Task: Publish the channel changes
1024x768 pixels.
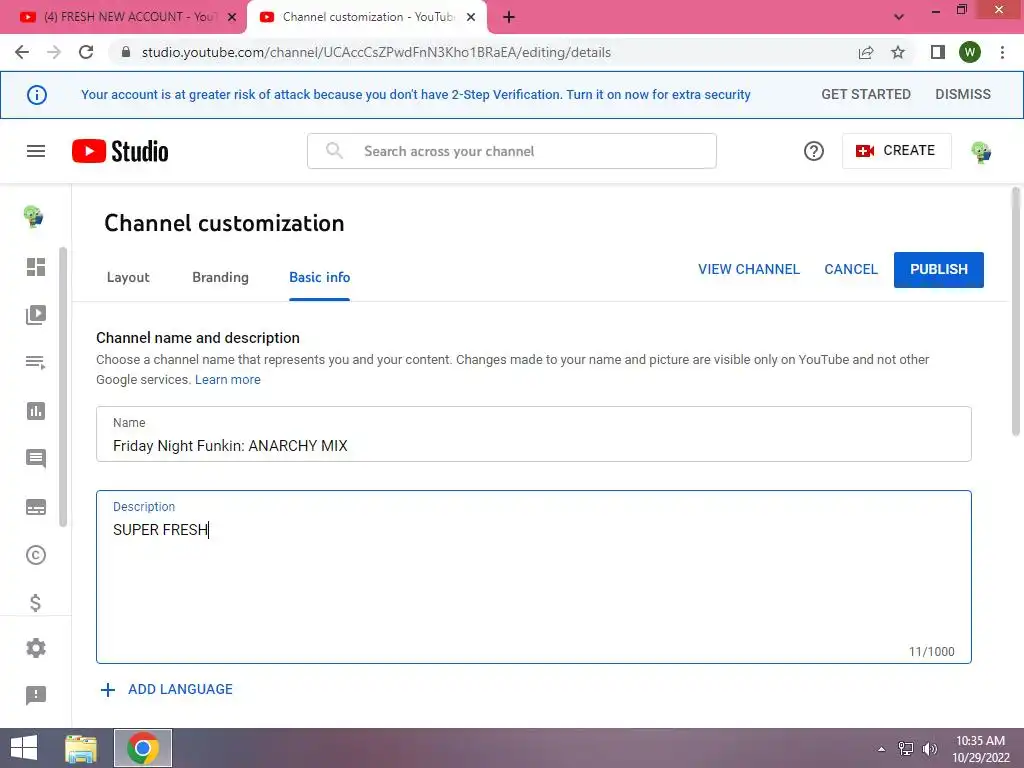Action: click(938, 270)
